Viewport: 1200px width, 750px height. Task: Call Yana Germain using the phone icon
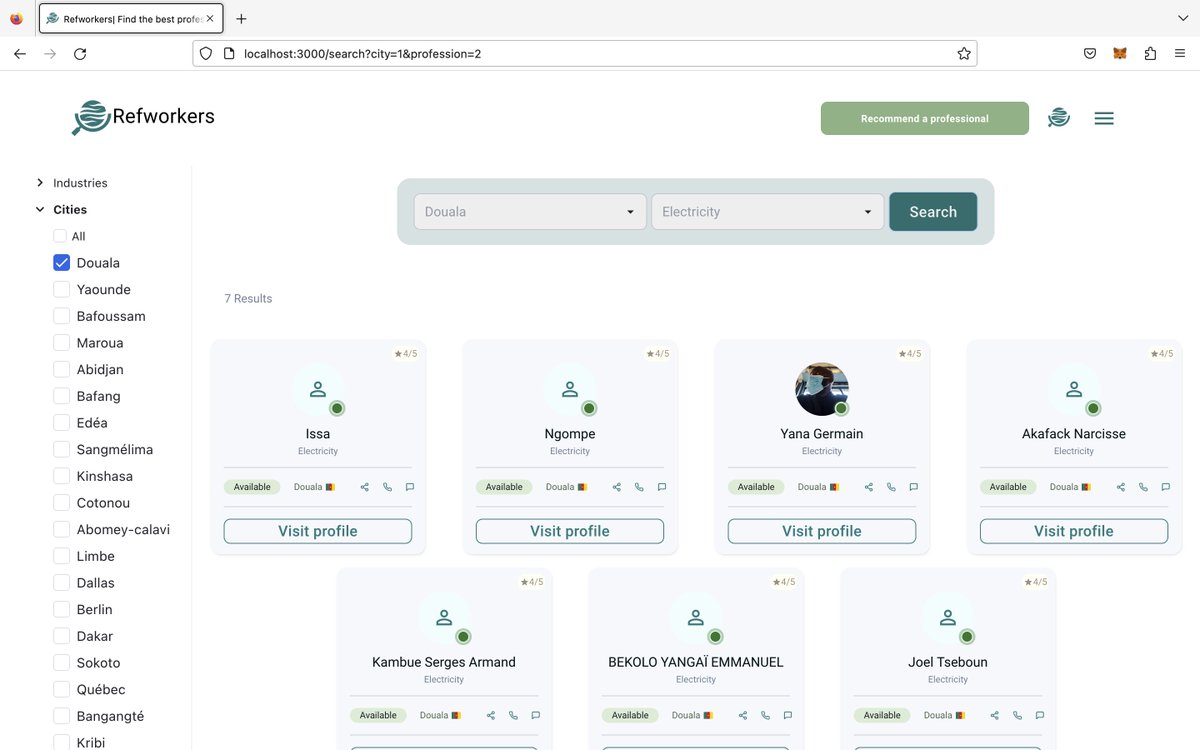(x=891, y=487)
